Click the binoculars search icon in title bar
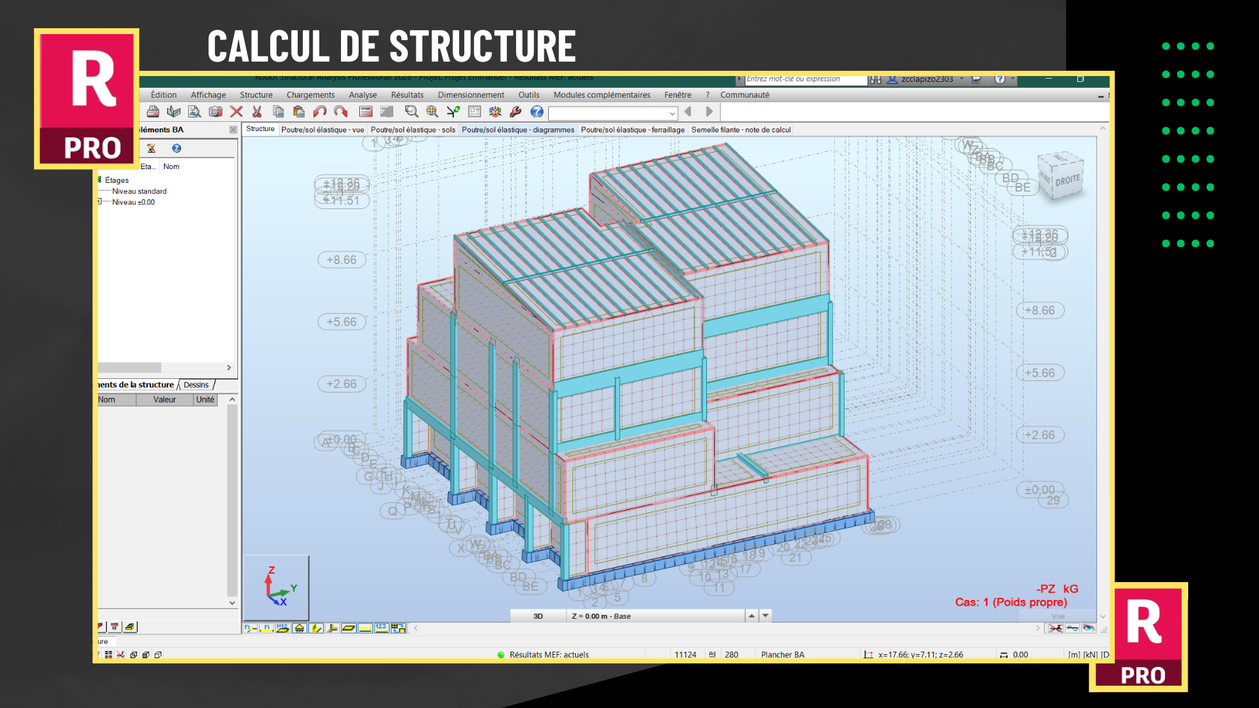This screenshot has width=1259, height=708. point(875,79)
